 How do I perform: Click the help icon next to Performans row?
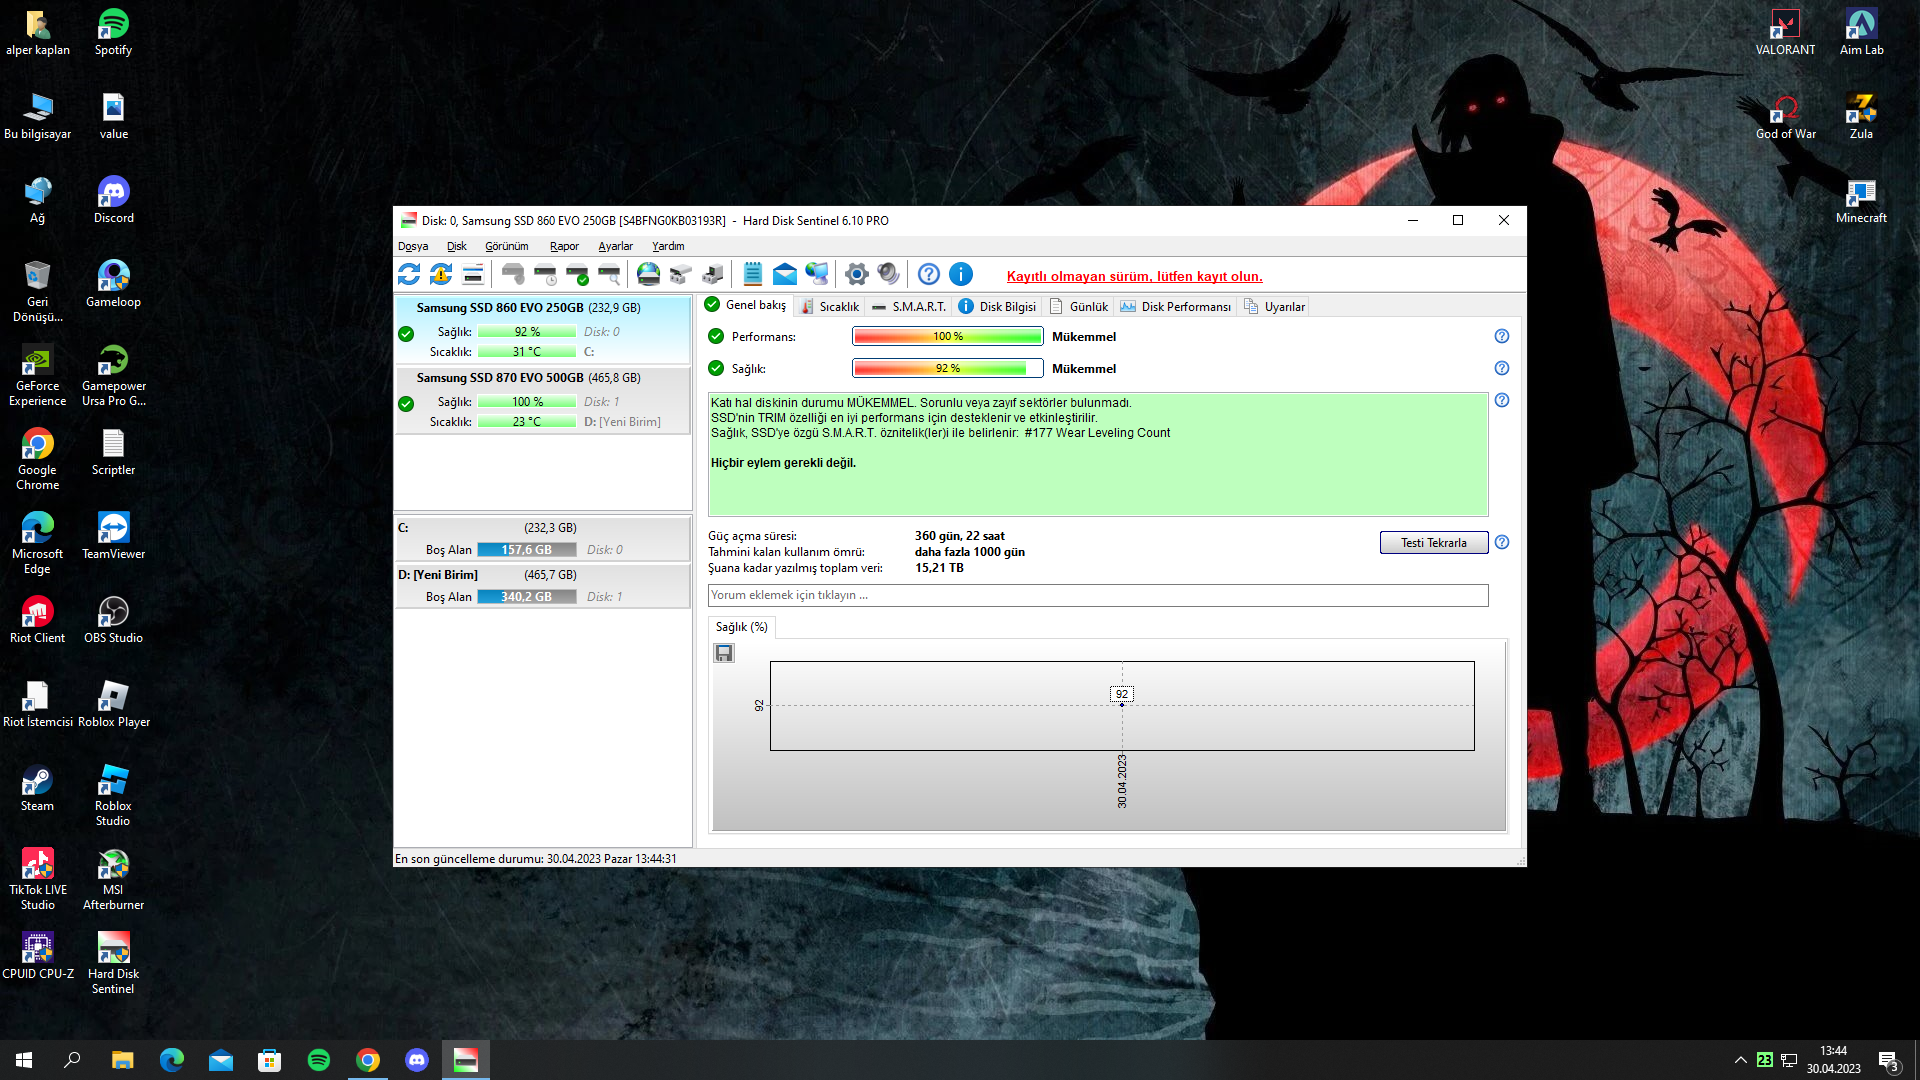[x=1501, y=337]
